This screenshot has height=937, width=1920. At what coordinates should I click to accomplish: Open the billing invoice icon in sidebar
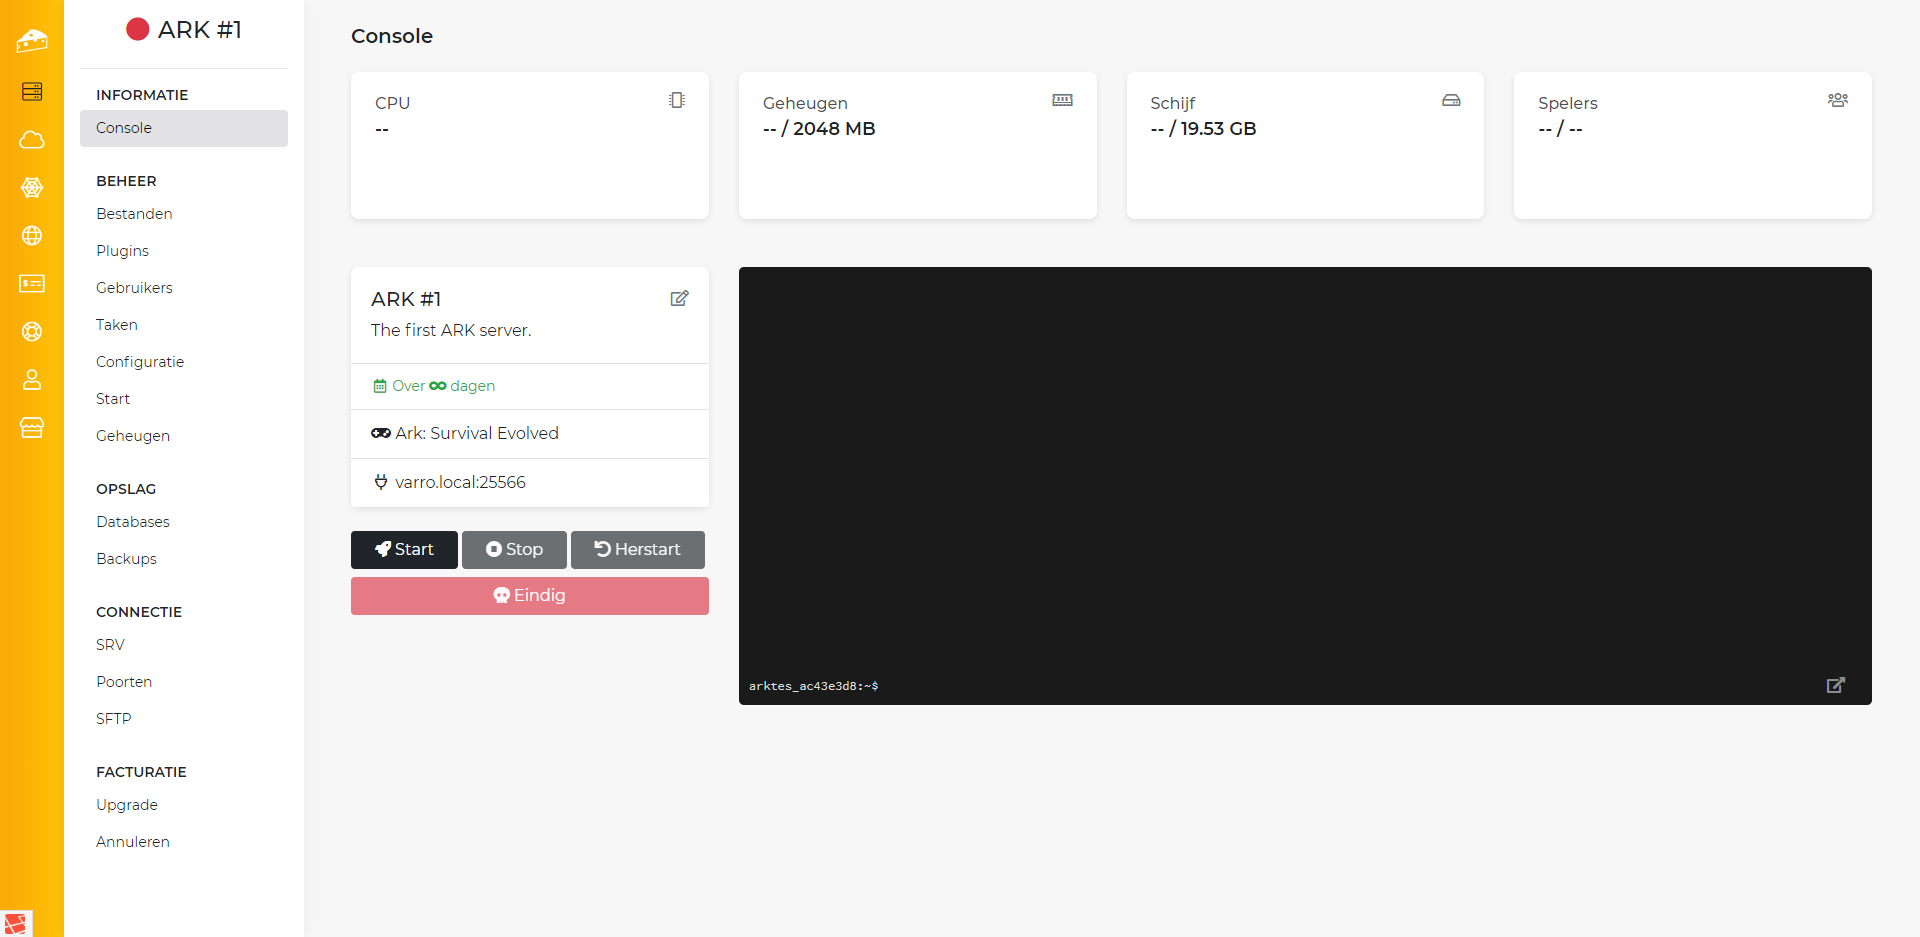tap(32, 284)
